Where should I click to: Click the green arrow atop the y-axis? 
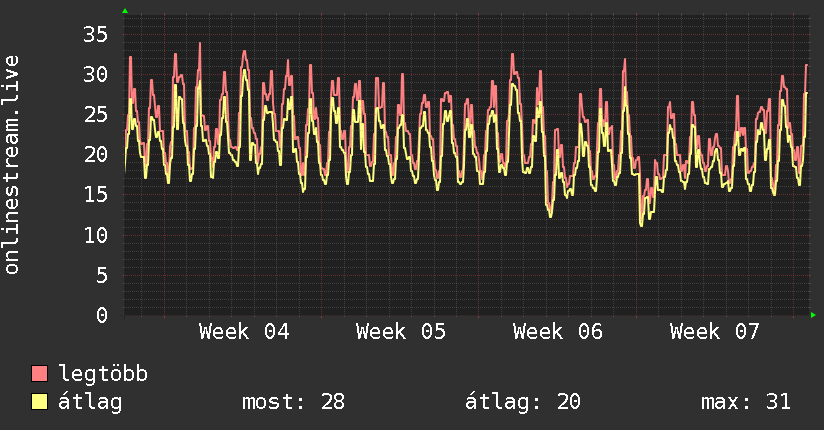pyautogui.click(x=125, y=11)
